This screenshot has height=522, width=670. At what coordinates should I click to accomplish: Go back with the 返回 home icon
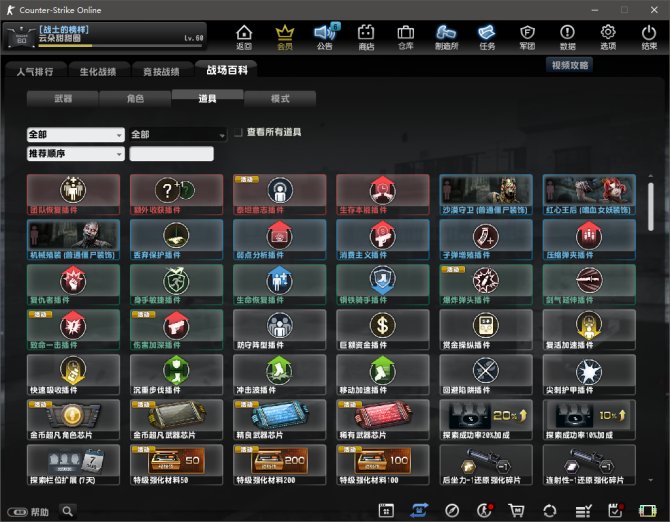(x=244, y=37)
